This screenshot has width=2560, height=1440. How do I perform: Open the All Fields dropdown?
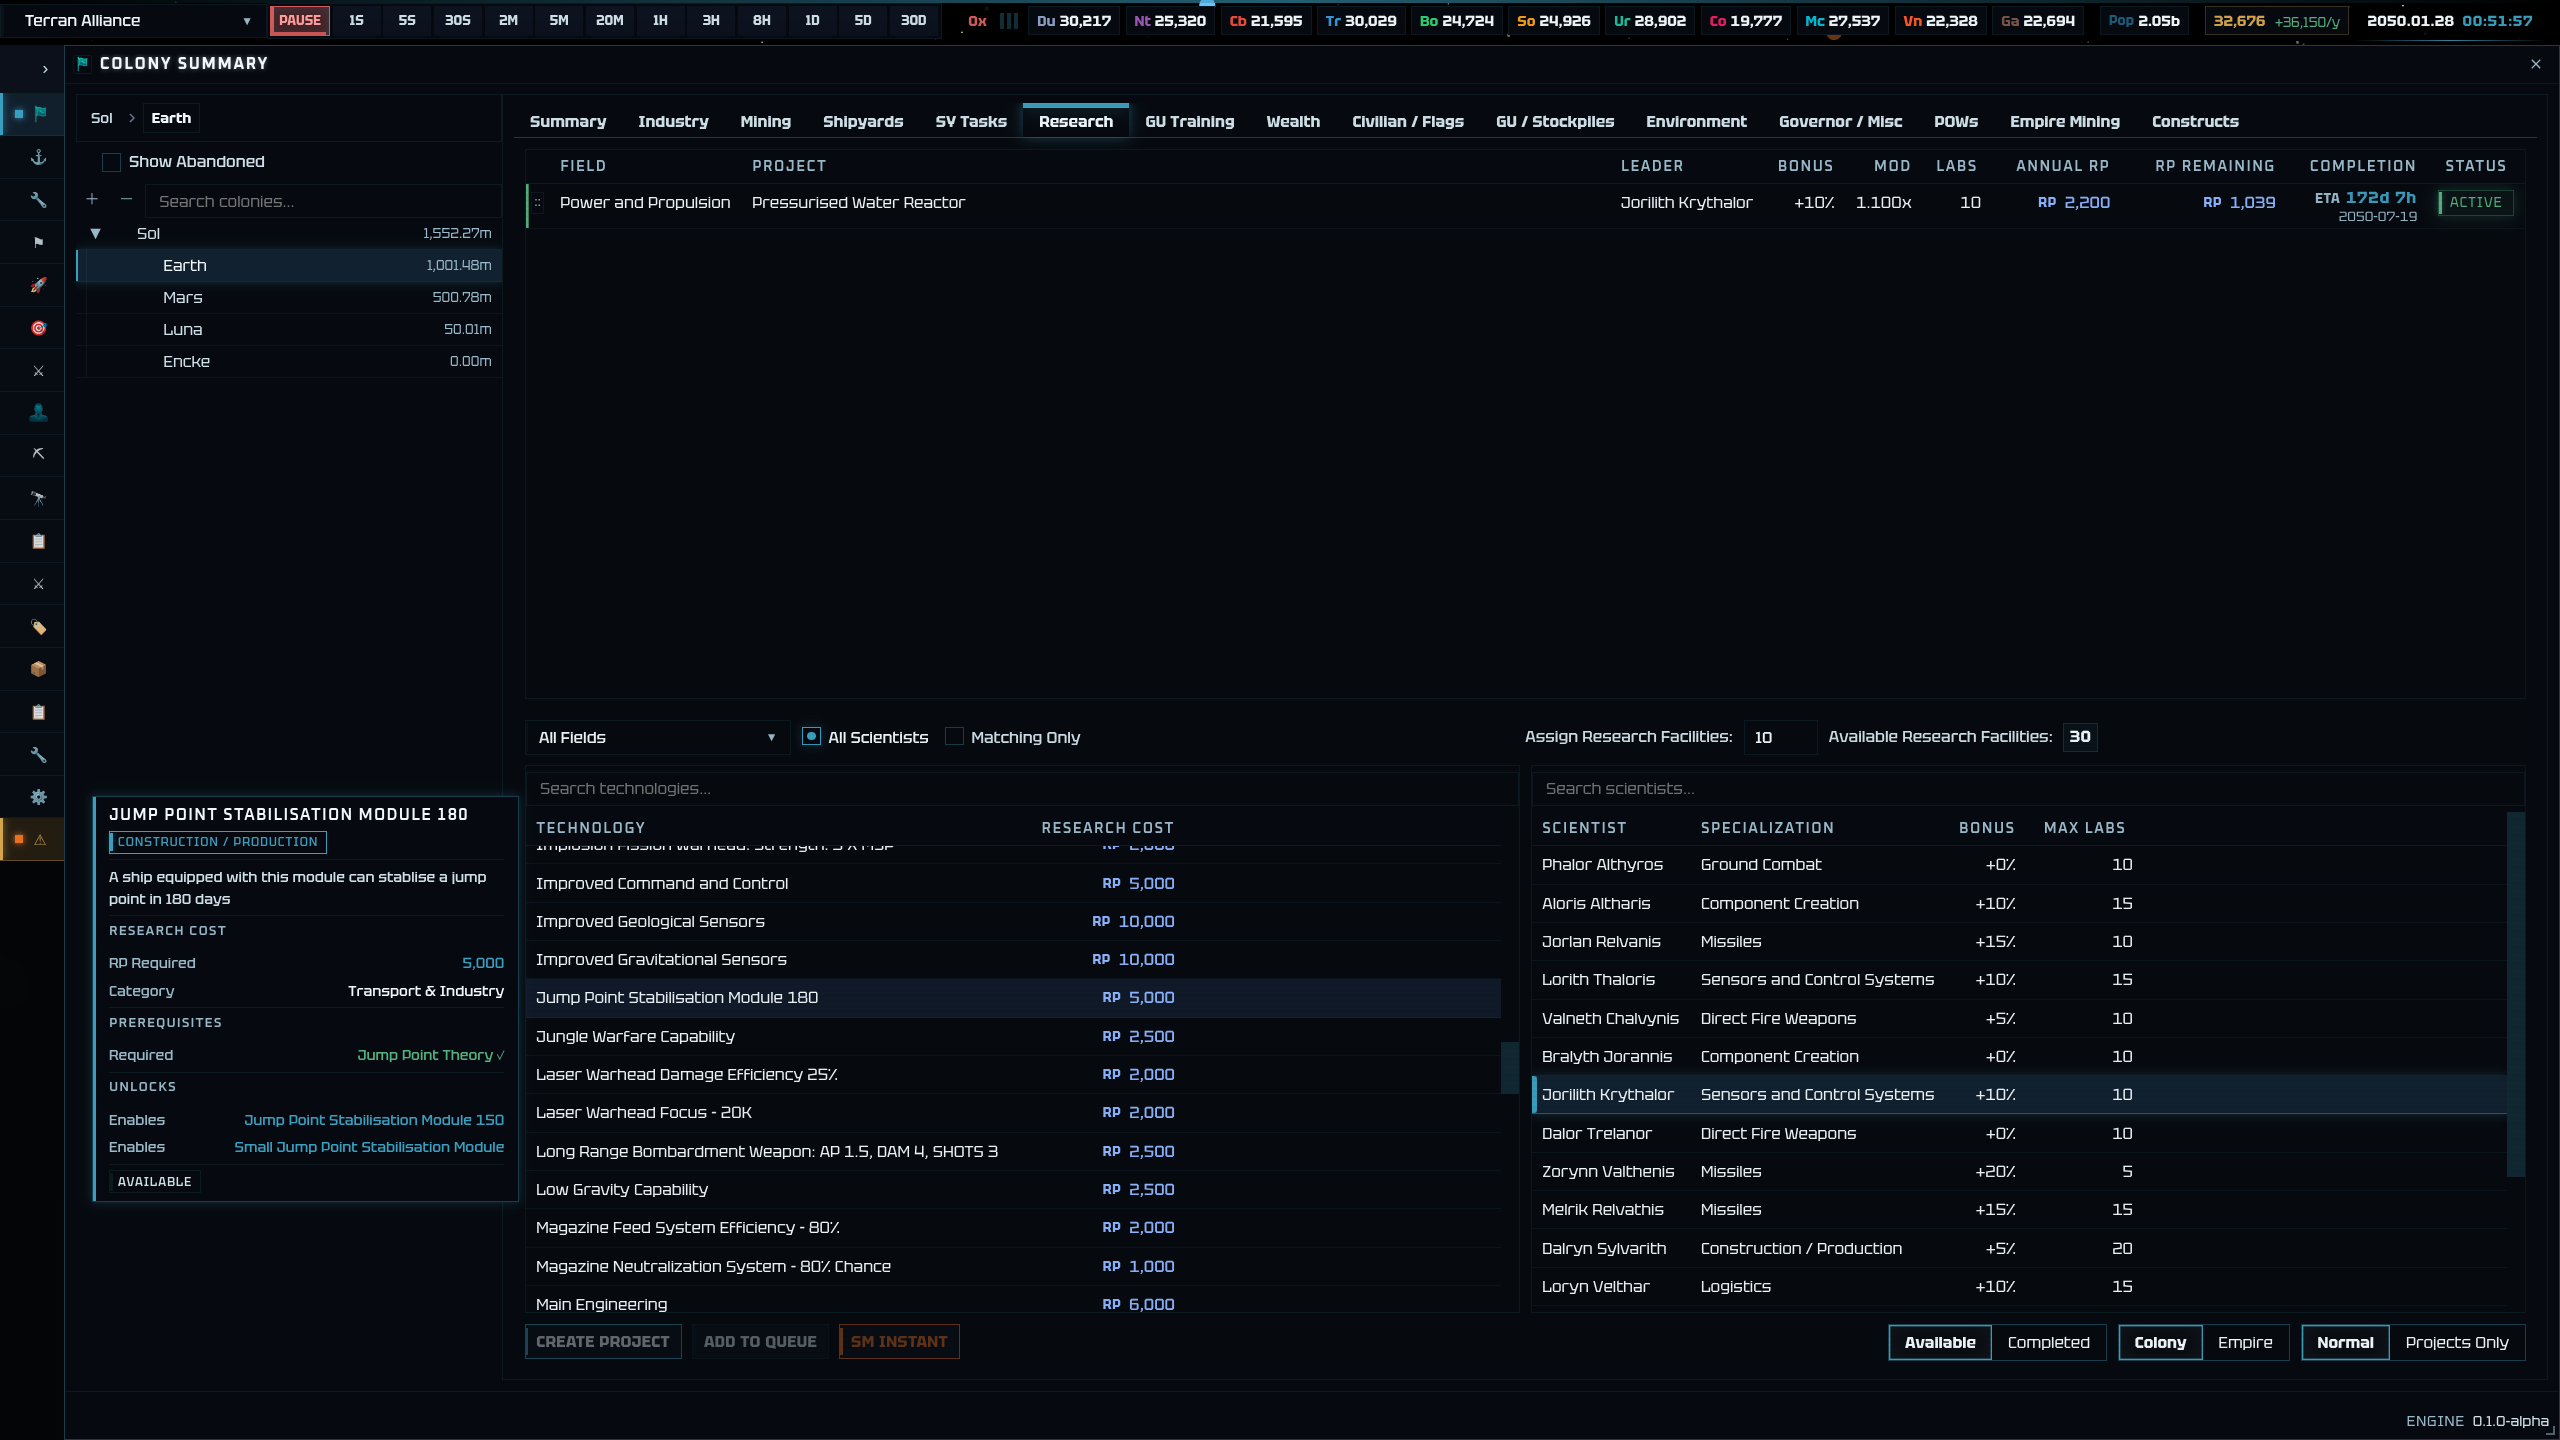click(x=657, y=738)
